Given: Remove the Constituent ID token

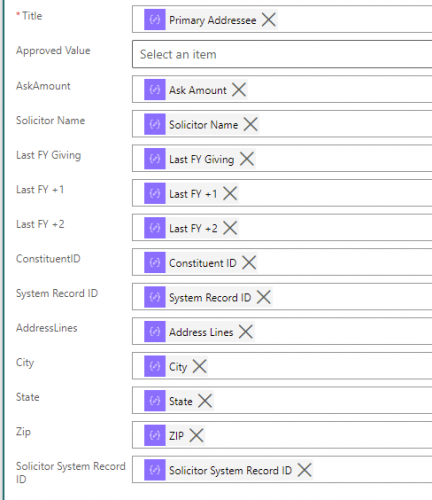Looking at the screenshot, I should tap(249, 262).
